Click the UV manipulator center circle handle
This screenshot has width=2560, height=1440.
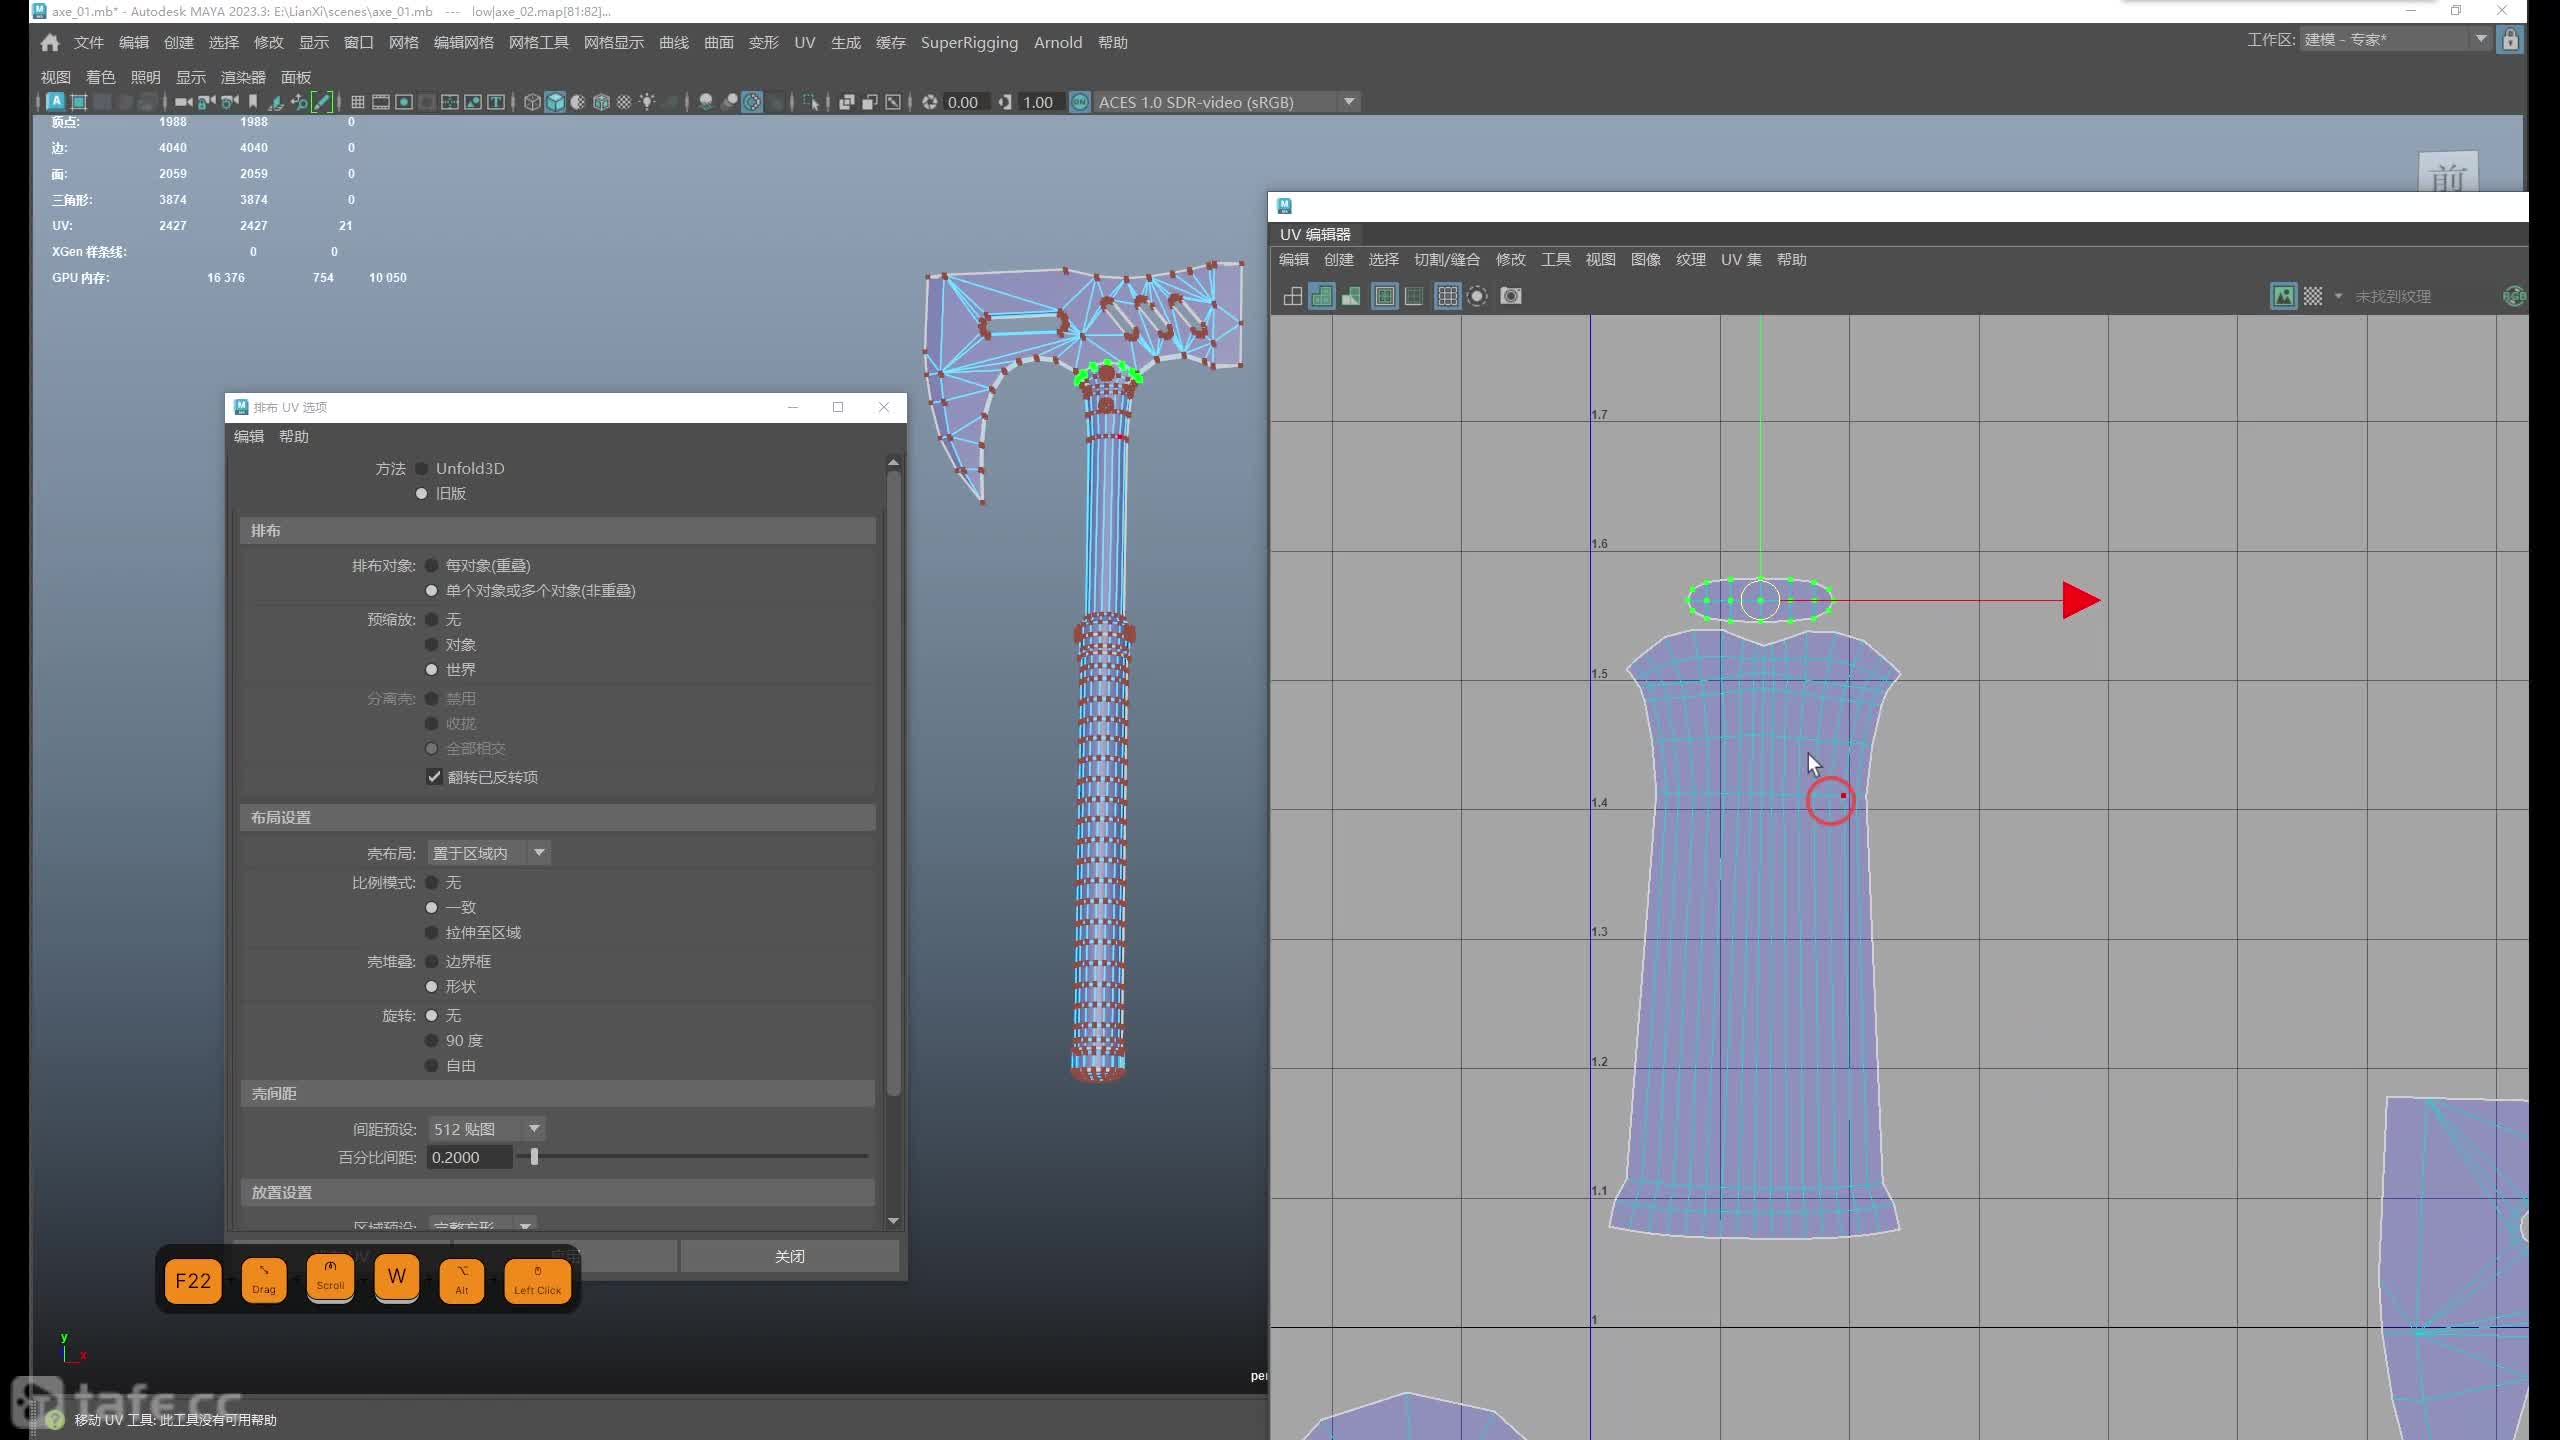(1760, 600)
